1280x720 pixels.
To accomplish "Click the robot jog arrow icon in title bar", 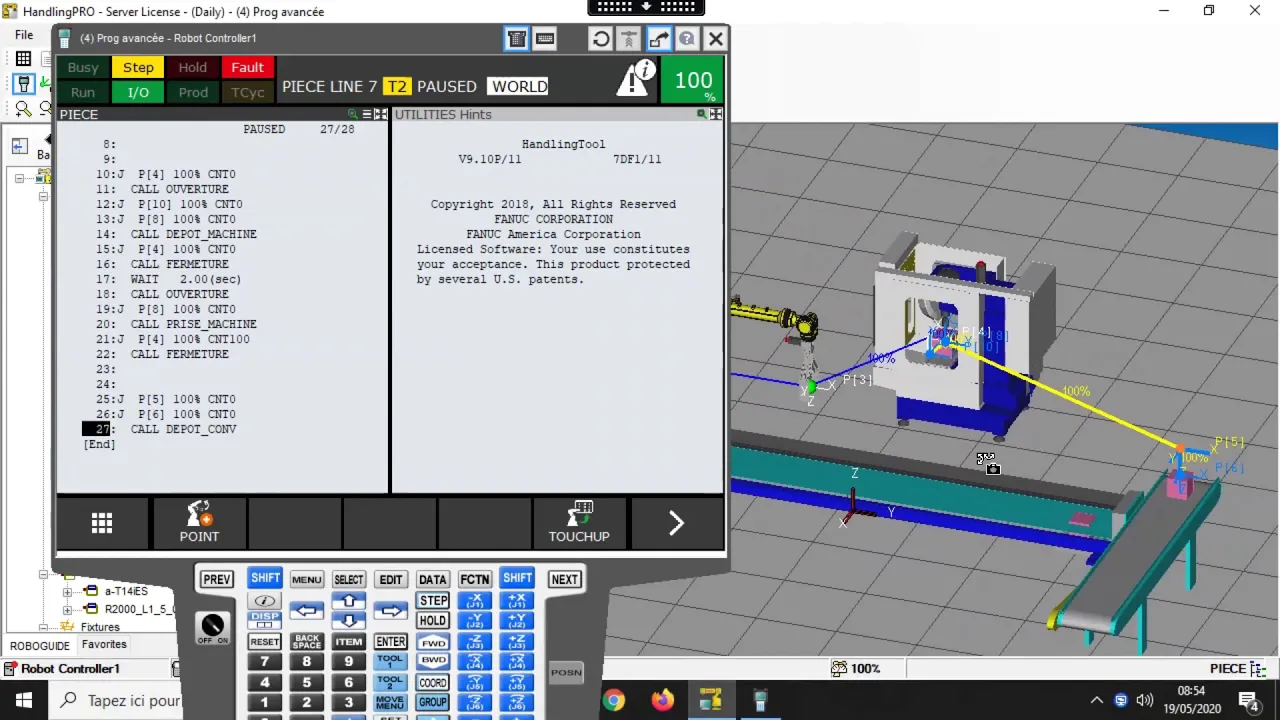I will (658, 39).
